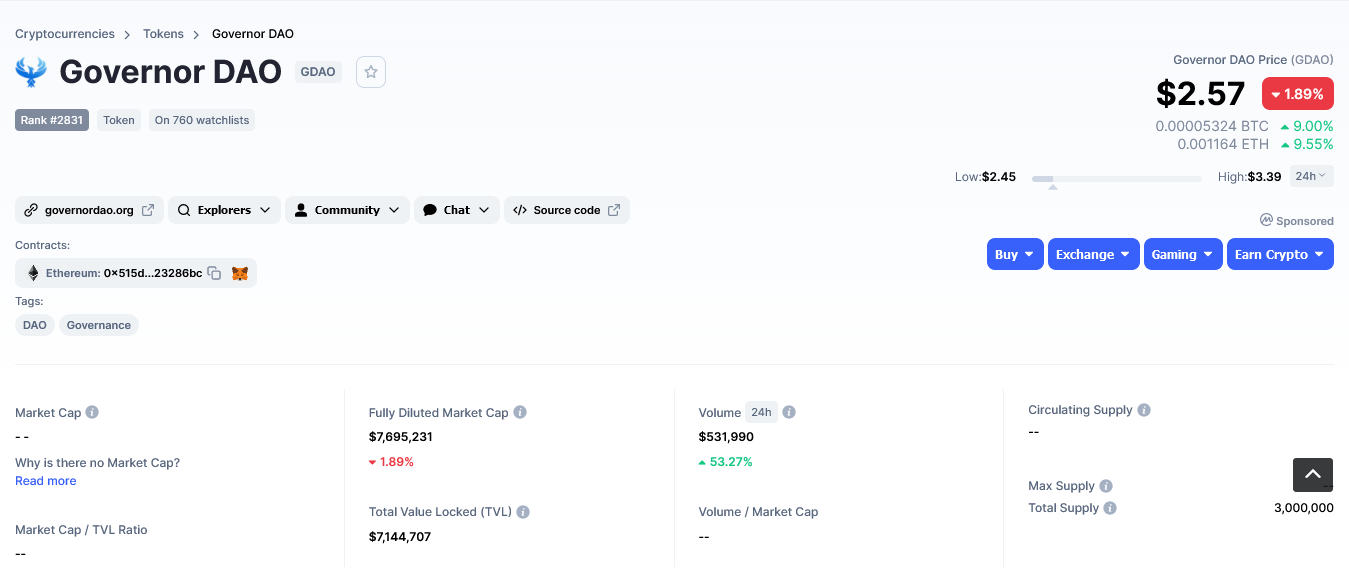Add token to MetaMask fox icon
The width and height of the screenshot is (1349, 586).
click(x=240, y=273)
